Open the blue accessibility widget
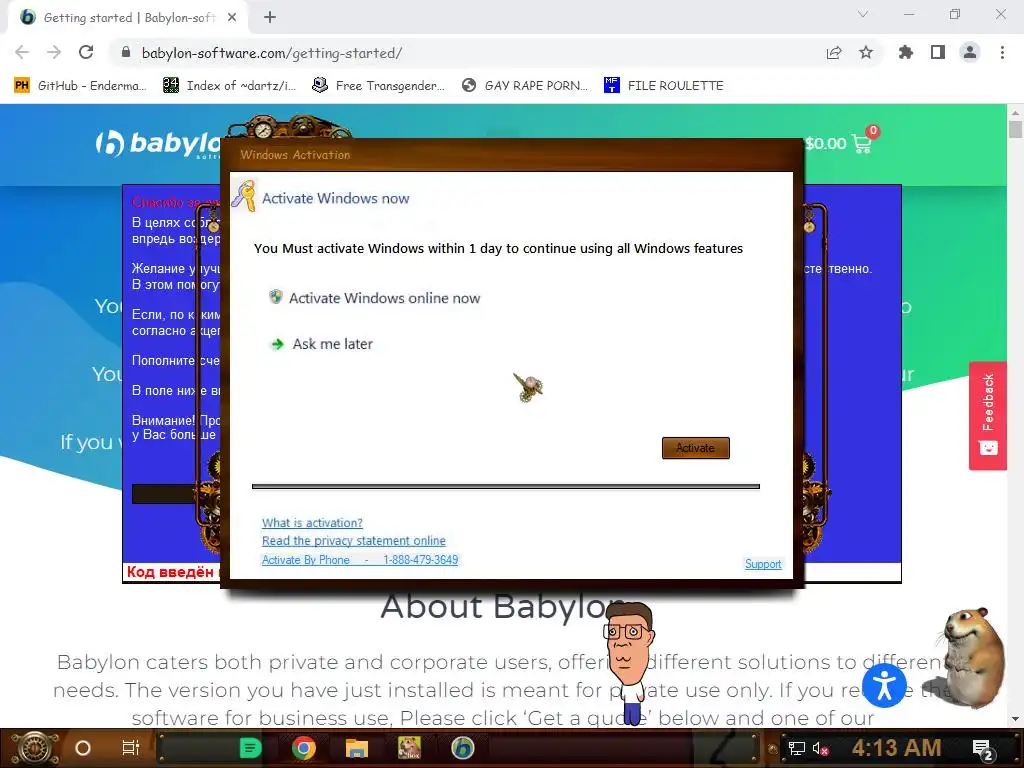 884,685
